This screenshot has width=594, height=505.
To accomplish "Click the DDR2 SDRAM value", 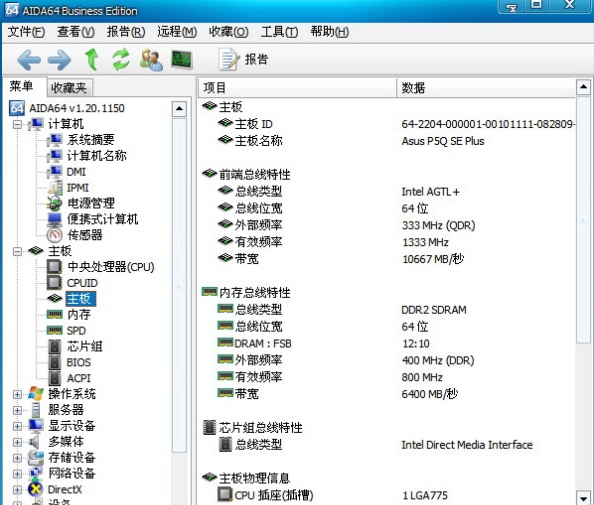I will pos(434,310).
